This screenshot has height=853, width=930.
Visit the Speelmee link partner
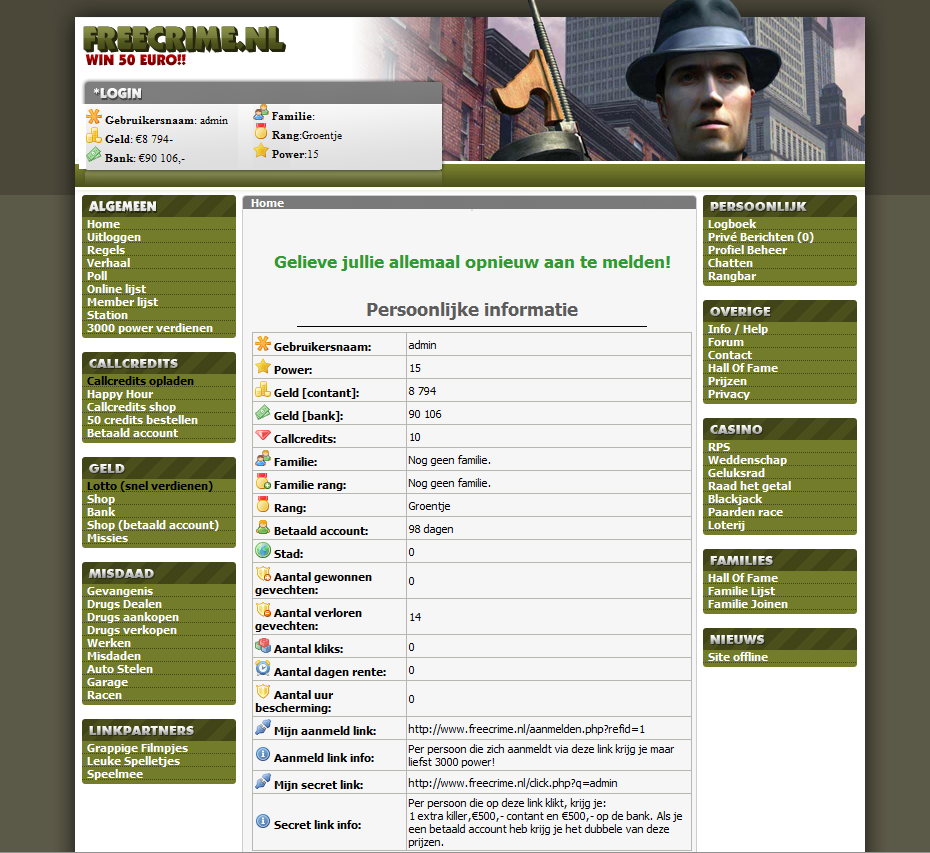114,774
